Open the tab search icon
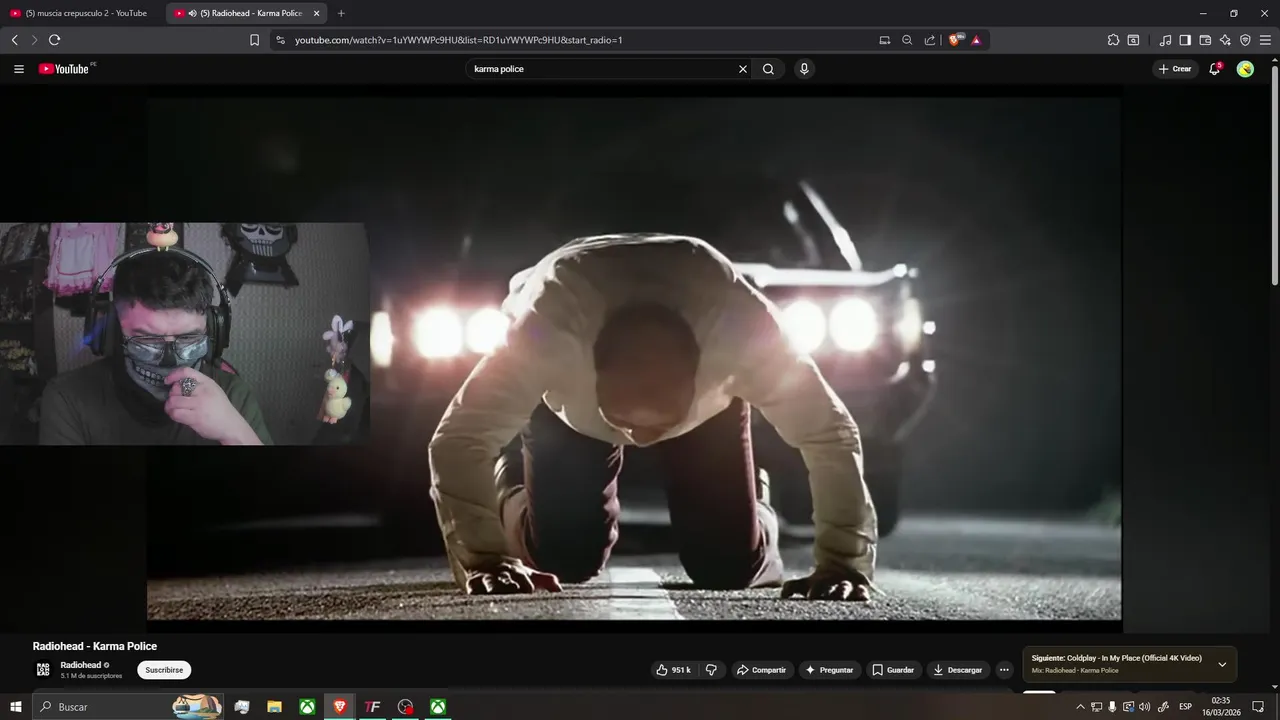This screenshot has width=1280, height=720. 1133,40
